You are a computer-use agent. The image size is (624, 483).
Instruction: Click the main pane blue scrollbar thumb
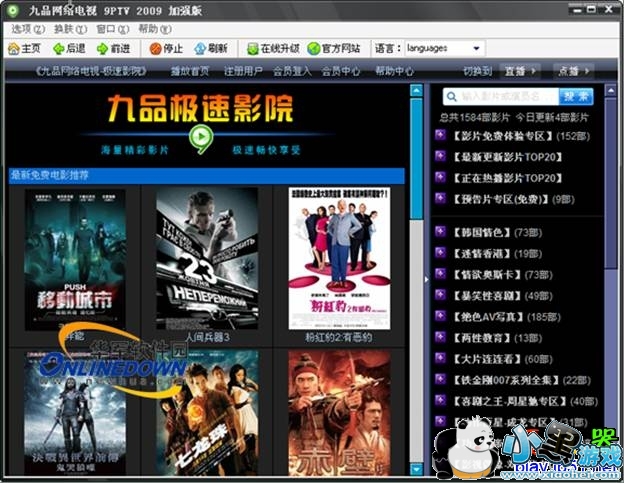point(416,159)
